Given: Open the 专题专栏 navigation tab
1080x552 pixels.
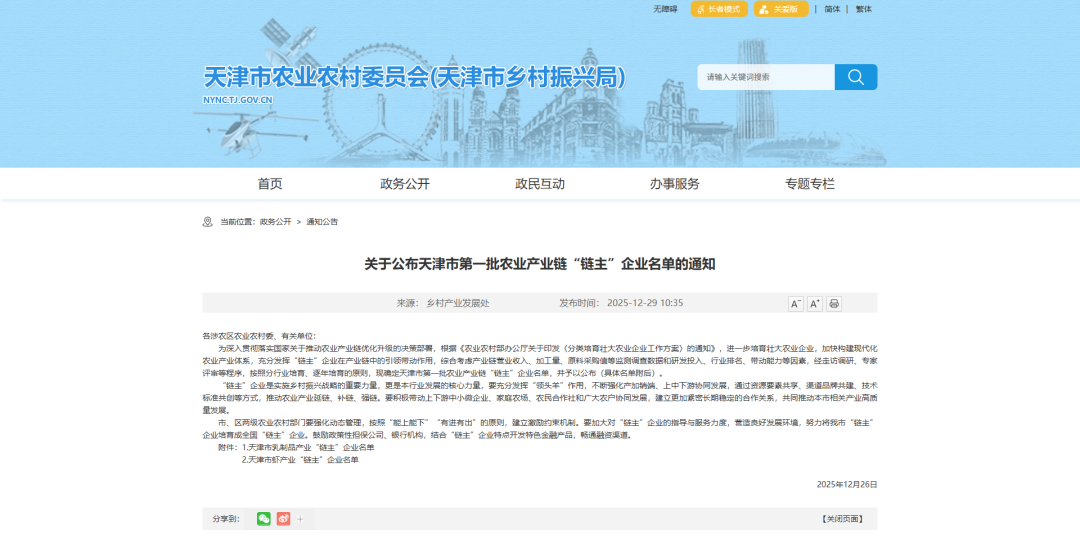Looking at the screenshot, I should [x=810, y=184].
